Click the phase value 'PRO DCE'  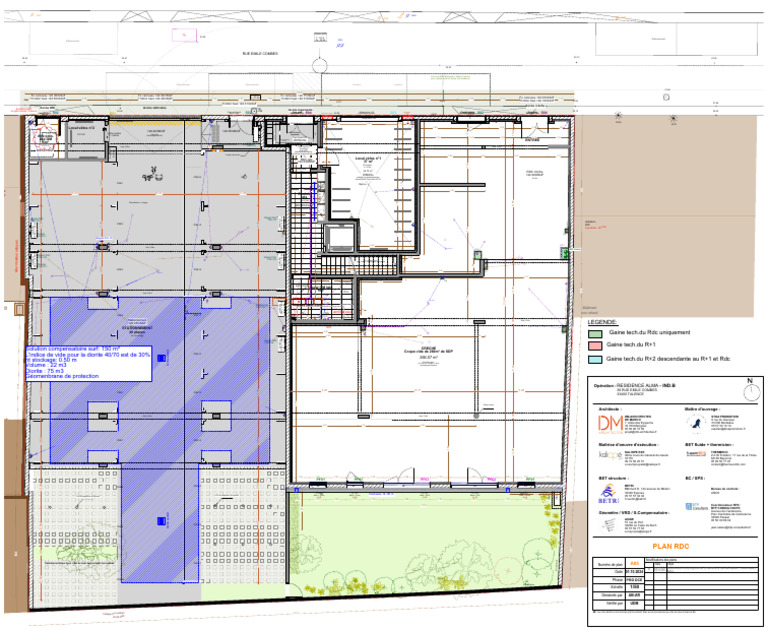(634, 580)
